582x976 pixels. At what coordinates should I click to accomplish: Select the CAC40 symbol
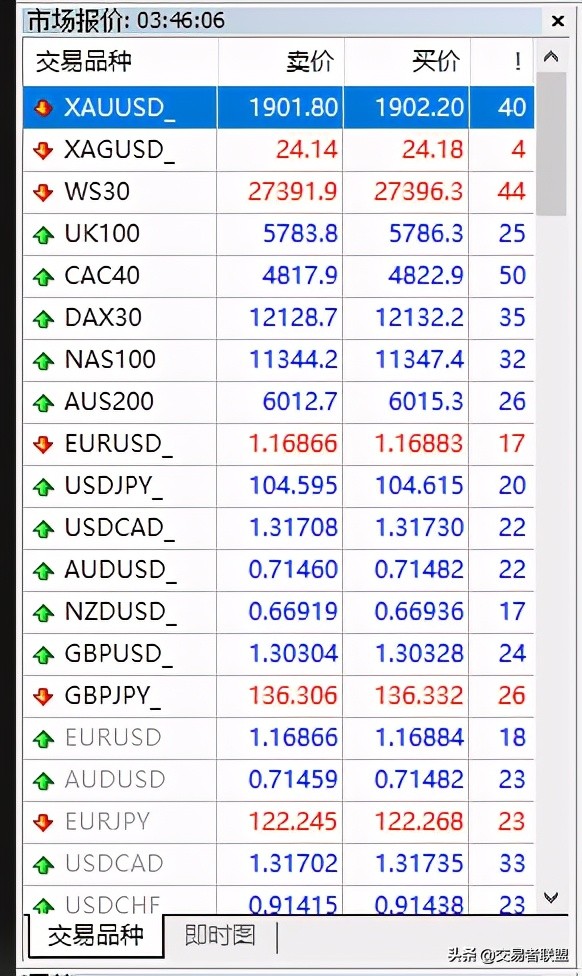point(102,276)
